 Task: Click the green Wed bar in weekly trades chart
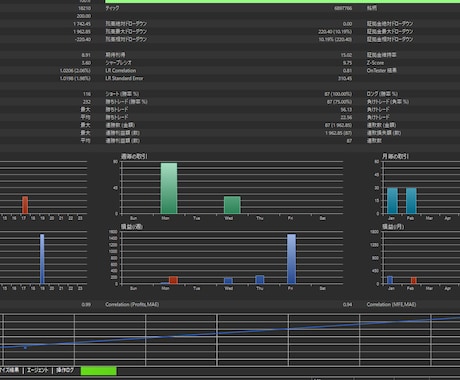click(232, 205)
